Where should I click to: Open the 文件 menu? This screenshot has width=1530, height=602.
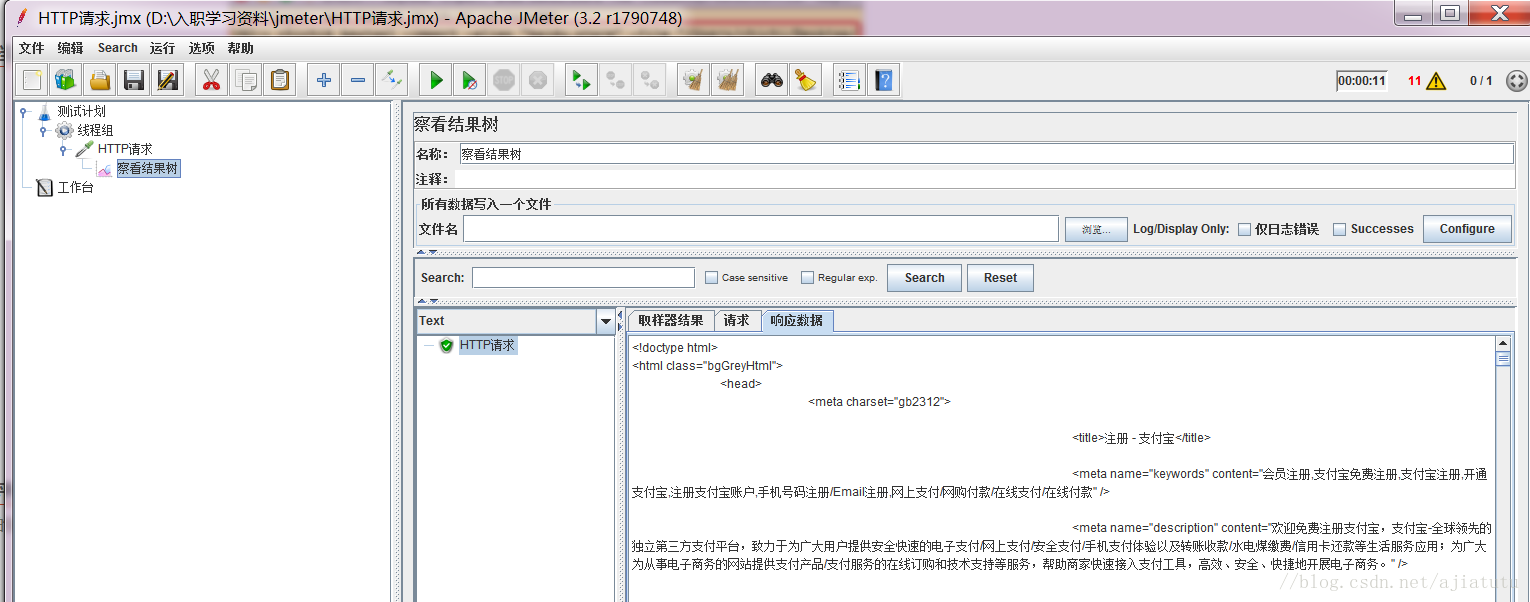[31, 48]
